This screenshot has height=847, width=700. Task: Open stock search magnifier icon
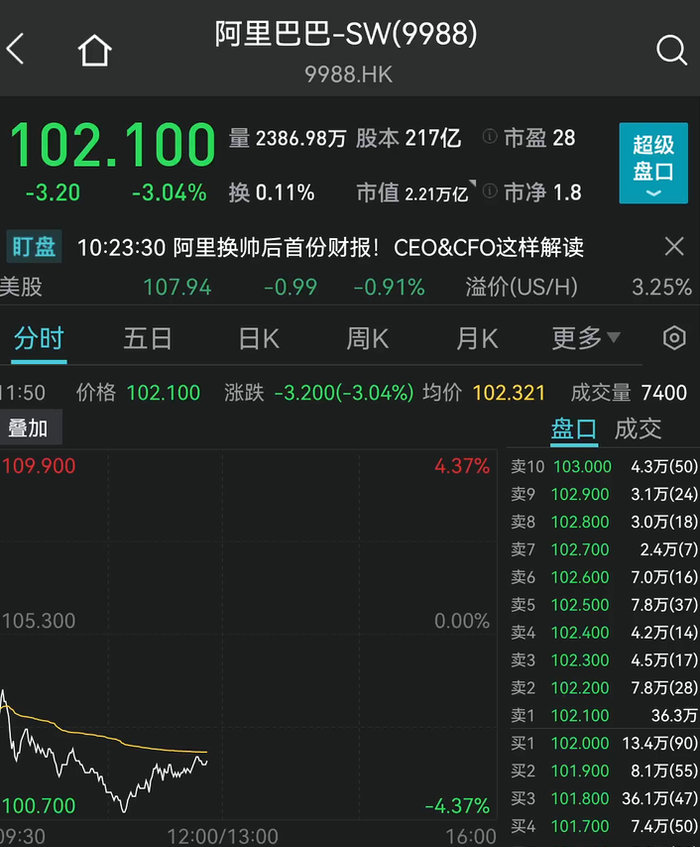[672, 51]
